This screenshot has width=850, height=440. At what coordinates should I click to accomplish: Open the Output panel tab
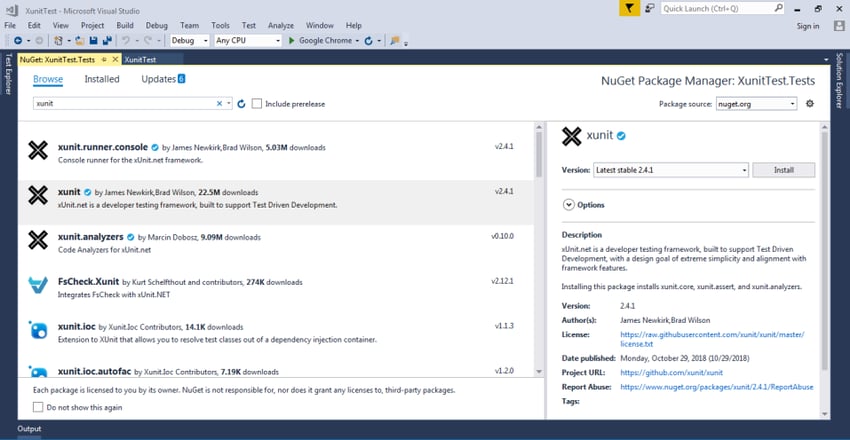pyautogui.click(x=29, y=429)
